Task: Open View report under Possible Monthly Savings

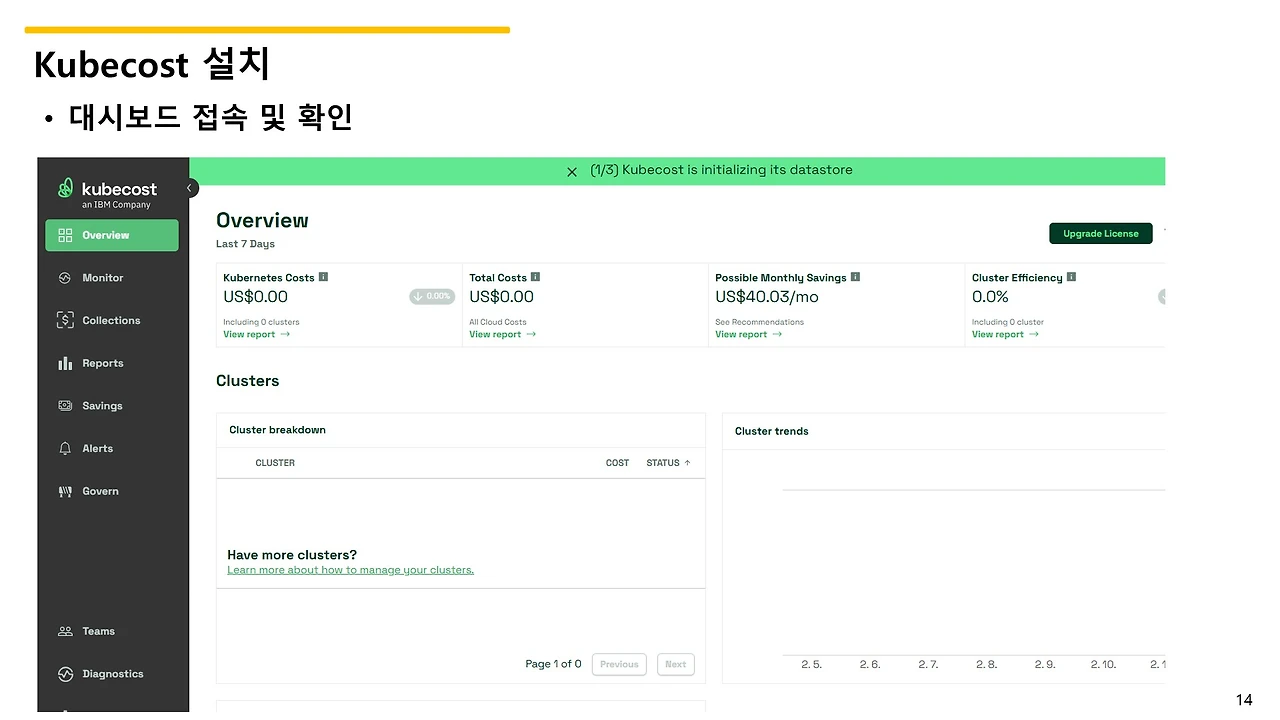Action: (749, 335)
